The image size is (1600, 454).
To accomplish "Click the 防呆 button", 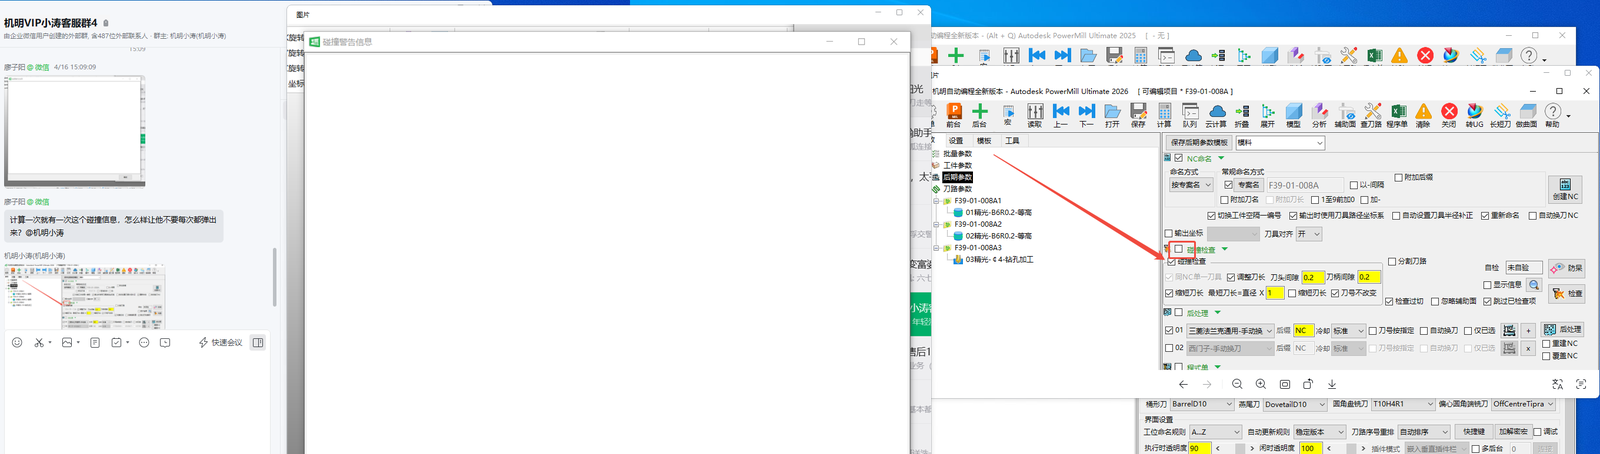I will (1567, 268).
